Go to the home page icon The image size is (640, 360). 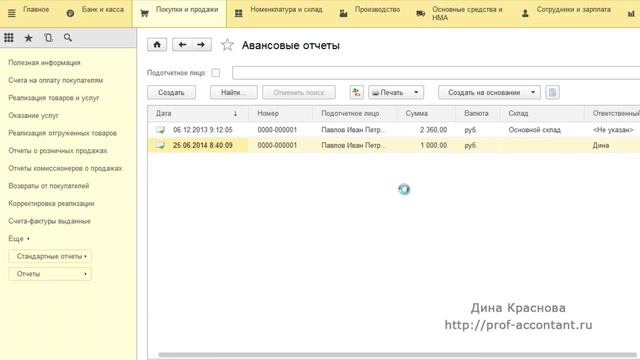point(157,45)
